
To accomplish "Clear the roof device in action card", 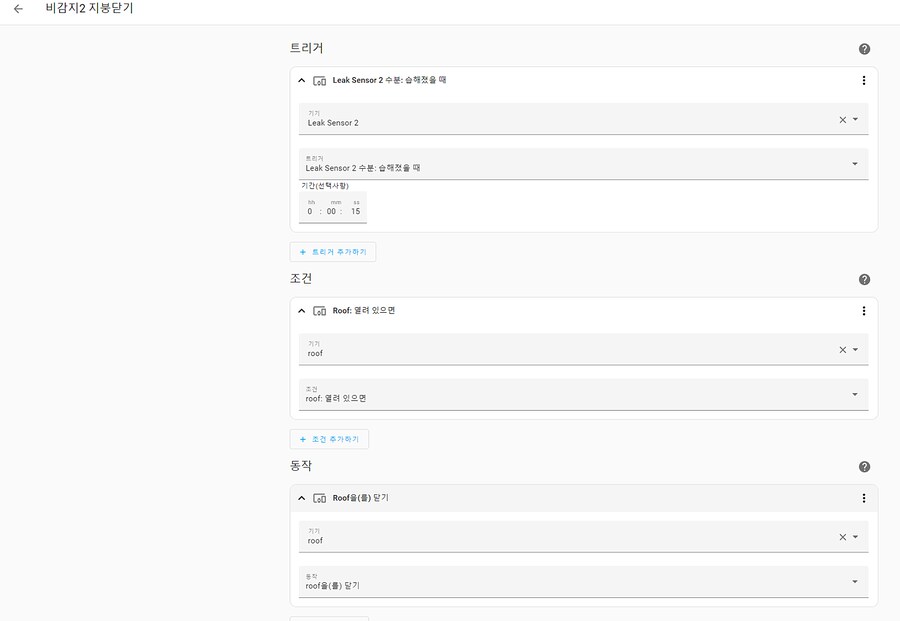I will tap(842, 537).
